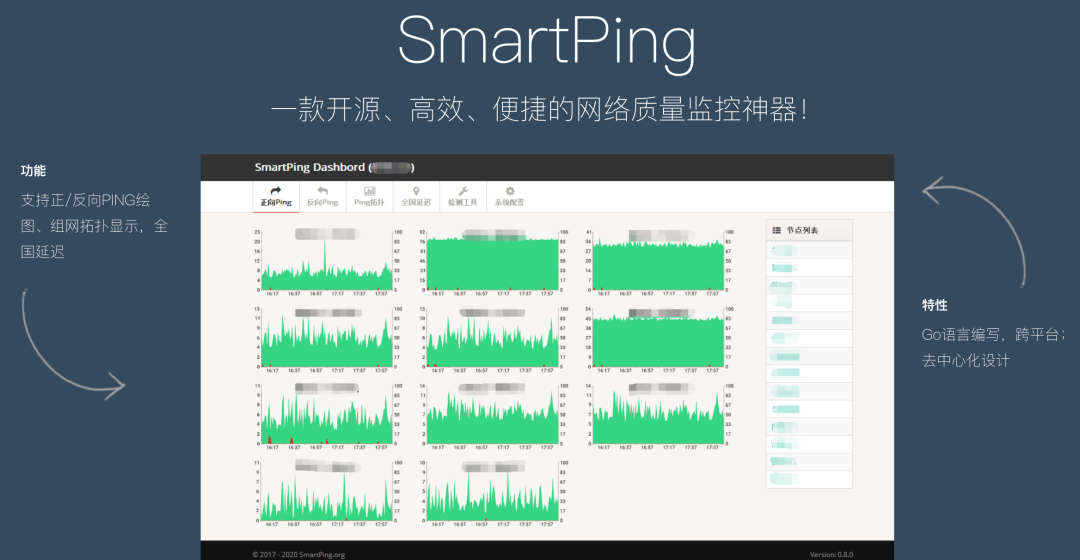Click the 特性 characteristics heading
The height and width of the screenshot is (560, 1080).
click(935, 305)
